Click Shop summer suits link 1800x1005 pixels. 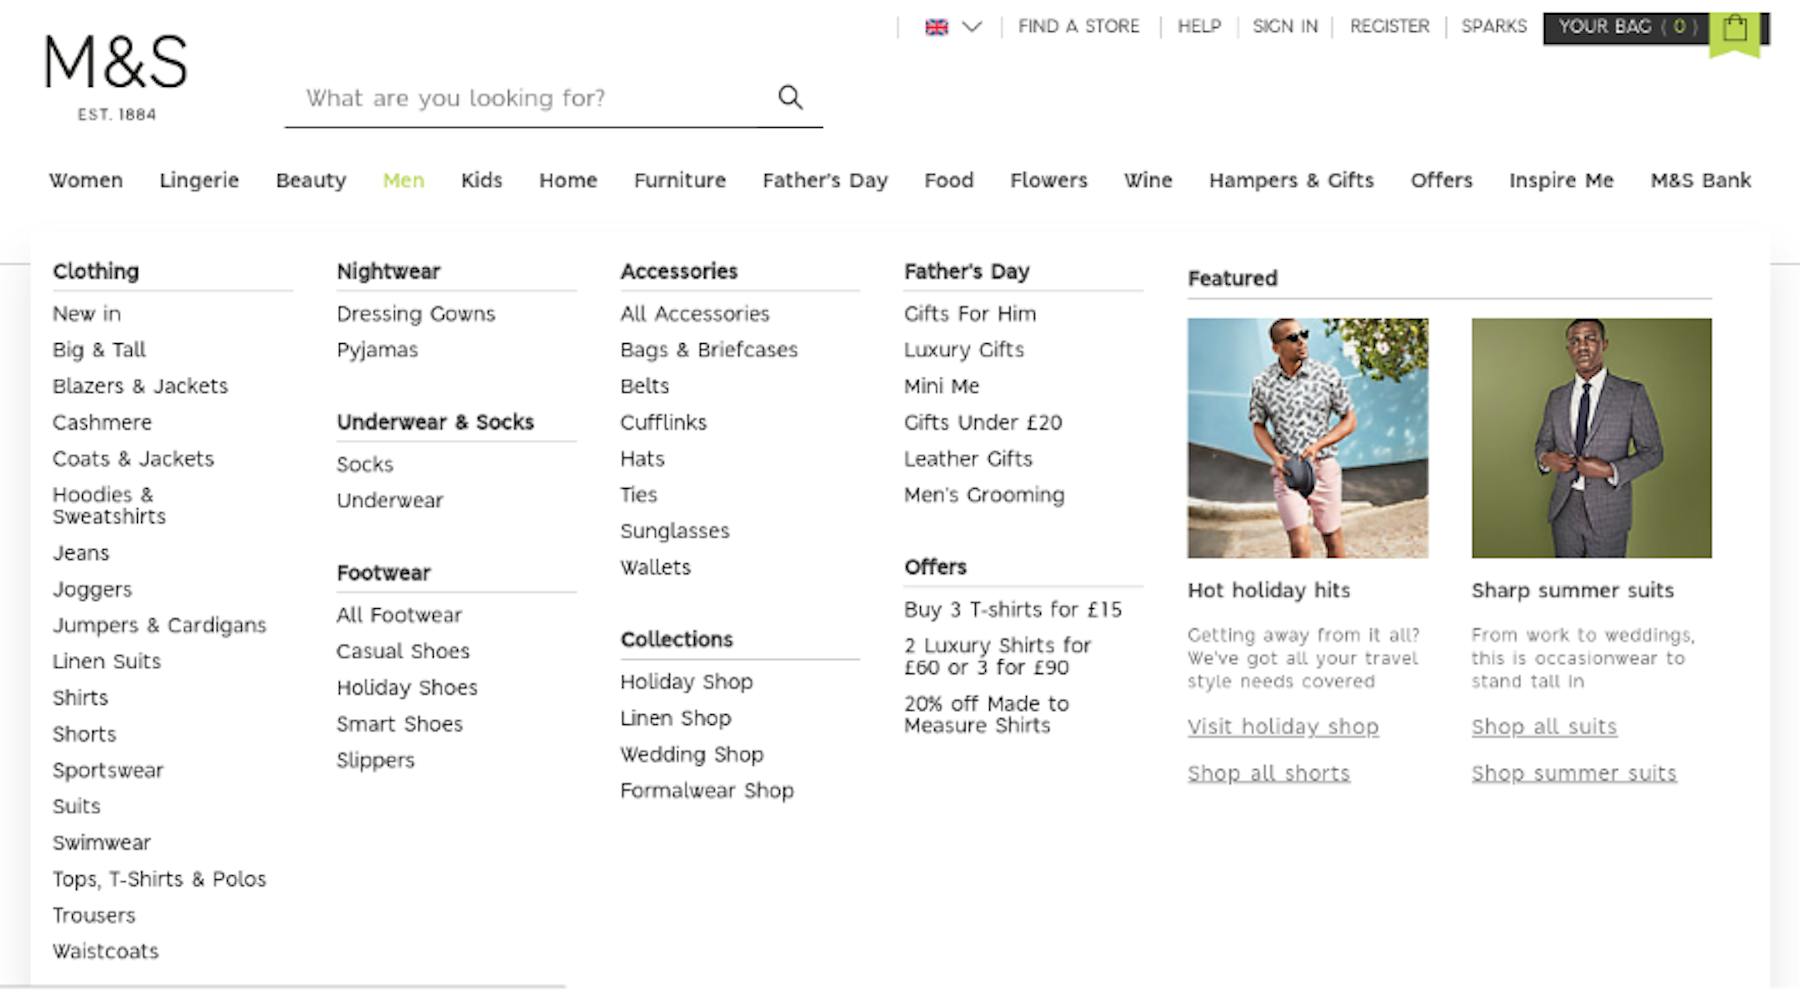[1574, 774]
